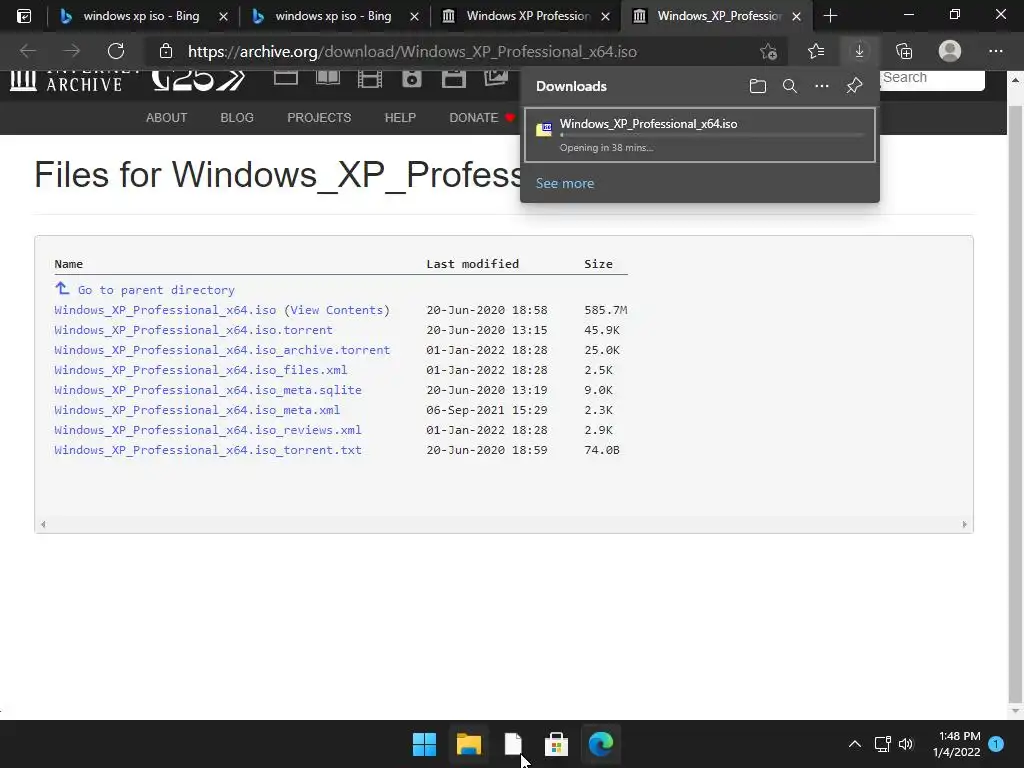Open Windows_XP_Professional_x64.iso.torrent link
The height and width of the screenshot is (768, 1024).
[193, 330]
